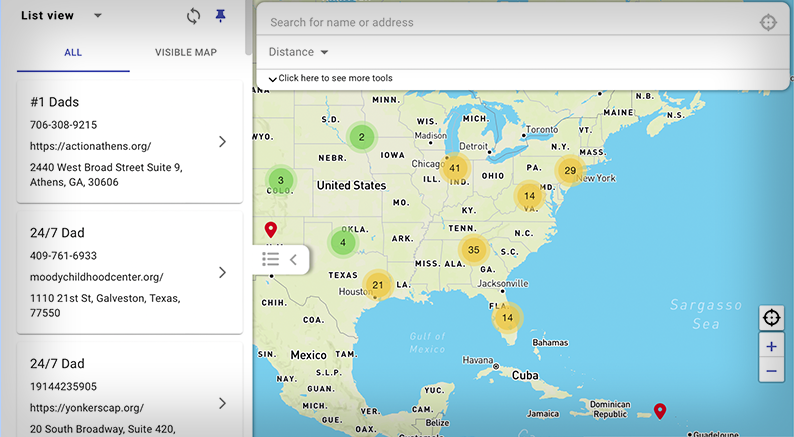Open the Galveston 24/7 Dad listing arrow
The image size is (794, 437).
[222, 272]
